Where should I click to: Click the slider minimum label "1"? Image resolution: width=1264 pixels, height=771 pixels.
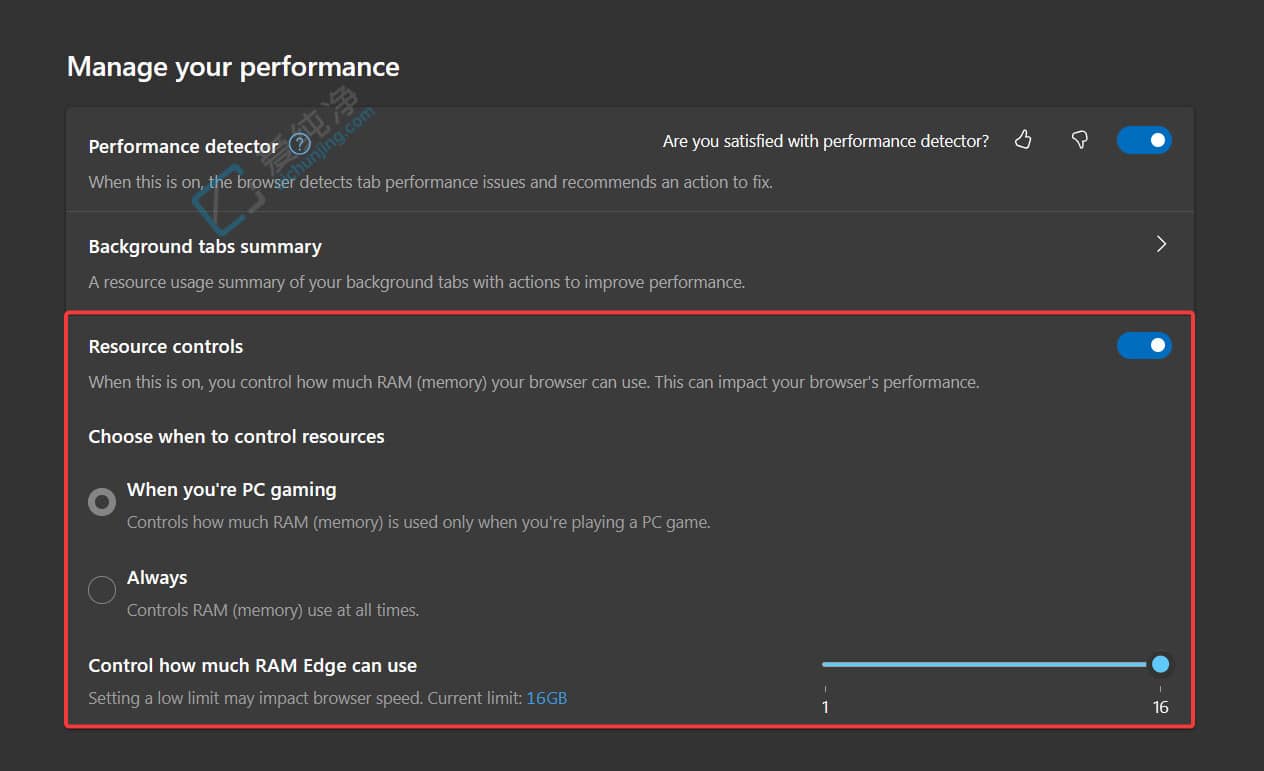(x=825, y=707)
